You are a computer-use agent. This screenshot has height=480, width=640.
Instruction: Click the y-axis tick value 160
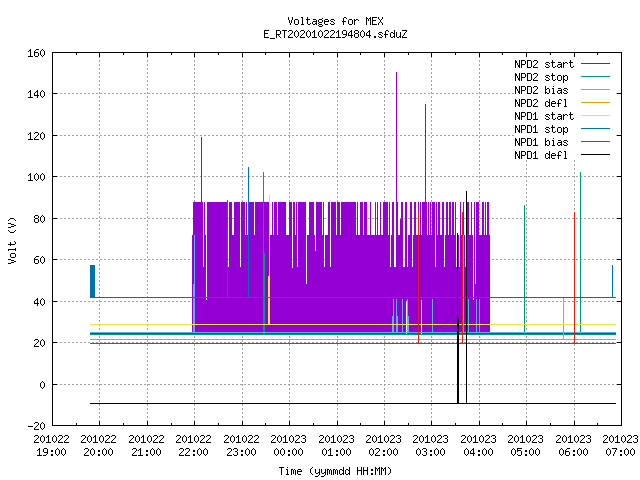36,53
